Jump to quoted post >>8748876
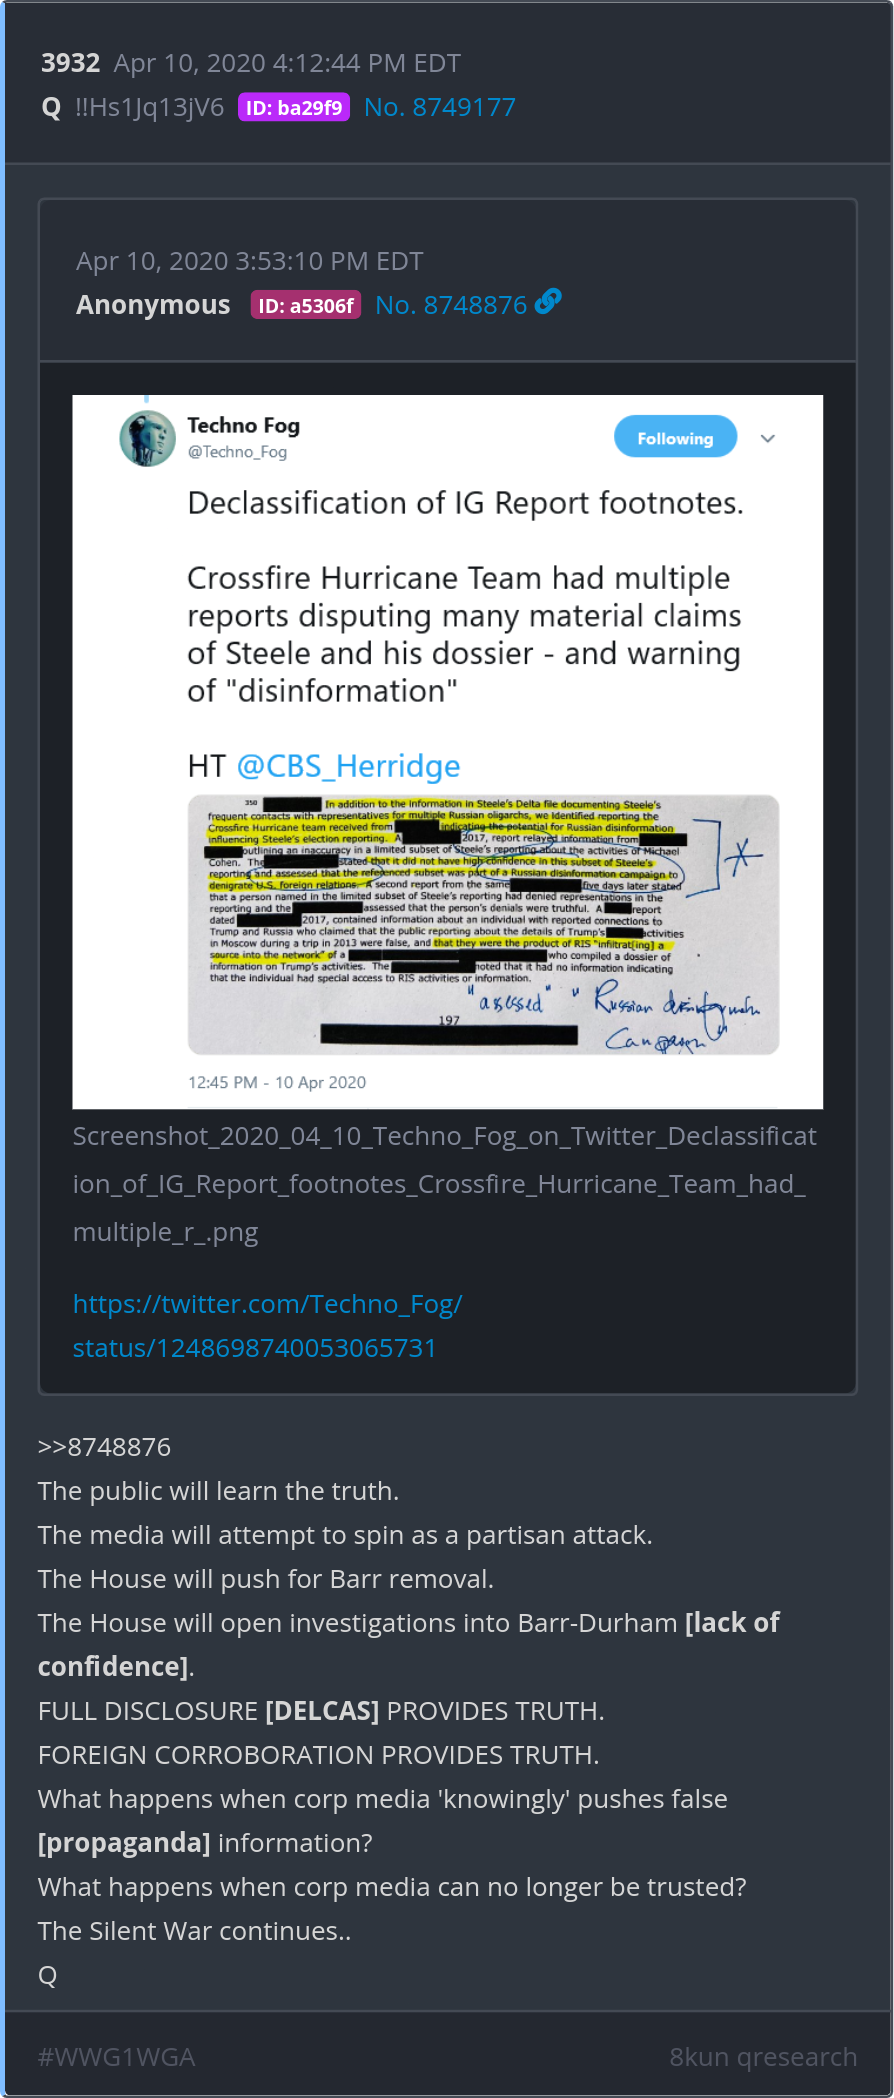 coord(104,1447)
